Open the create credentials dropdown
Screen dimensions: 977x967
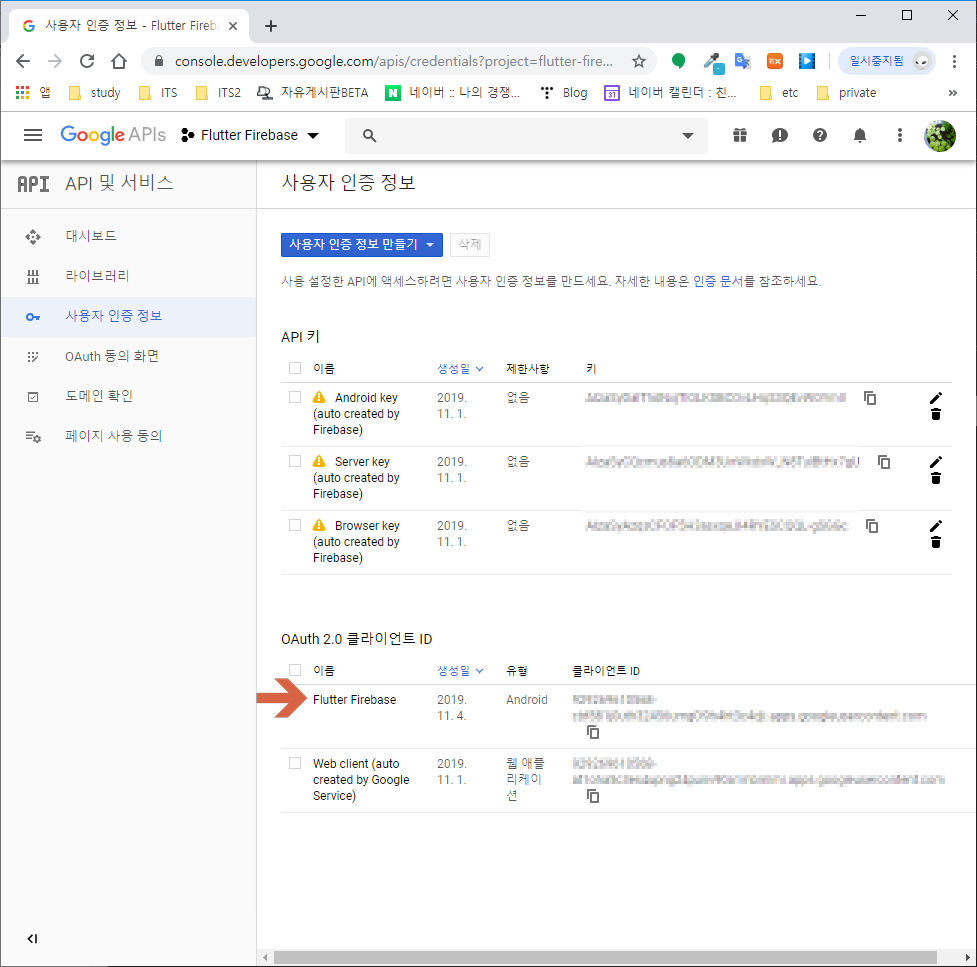pos(361,245)
